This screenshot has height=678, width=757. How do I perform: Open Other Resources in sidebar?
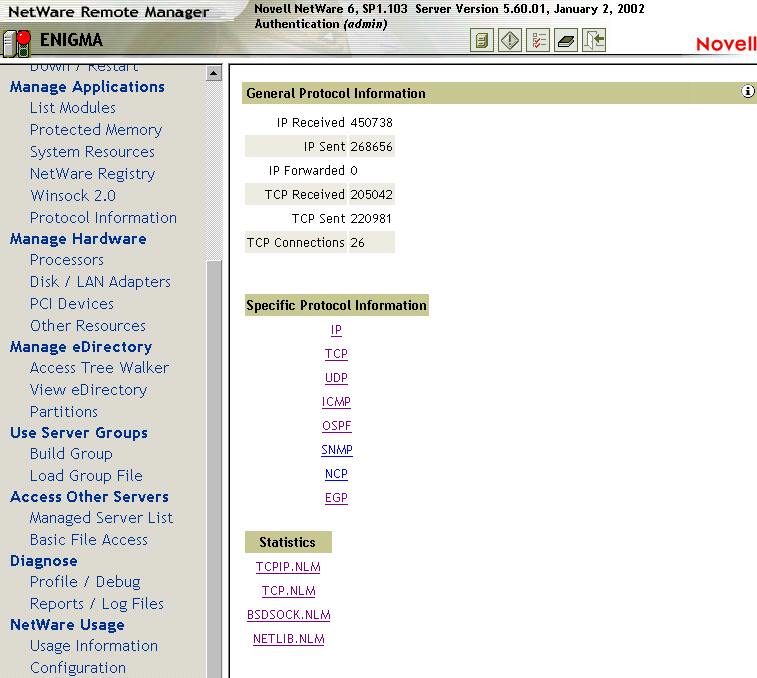[88, 326]
